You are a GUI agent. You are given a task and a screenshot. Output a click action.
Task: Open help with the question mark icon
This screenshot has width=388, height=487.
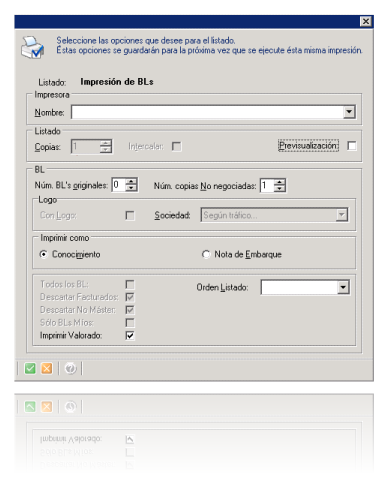pyautogui.click(x=70, y=368)
